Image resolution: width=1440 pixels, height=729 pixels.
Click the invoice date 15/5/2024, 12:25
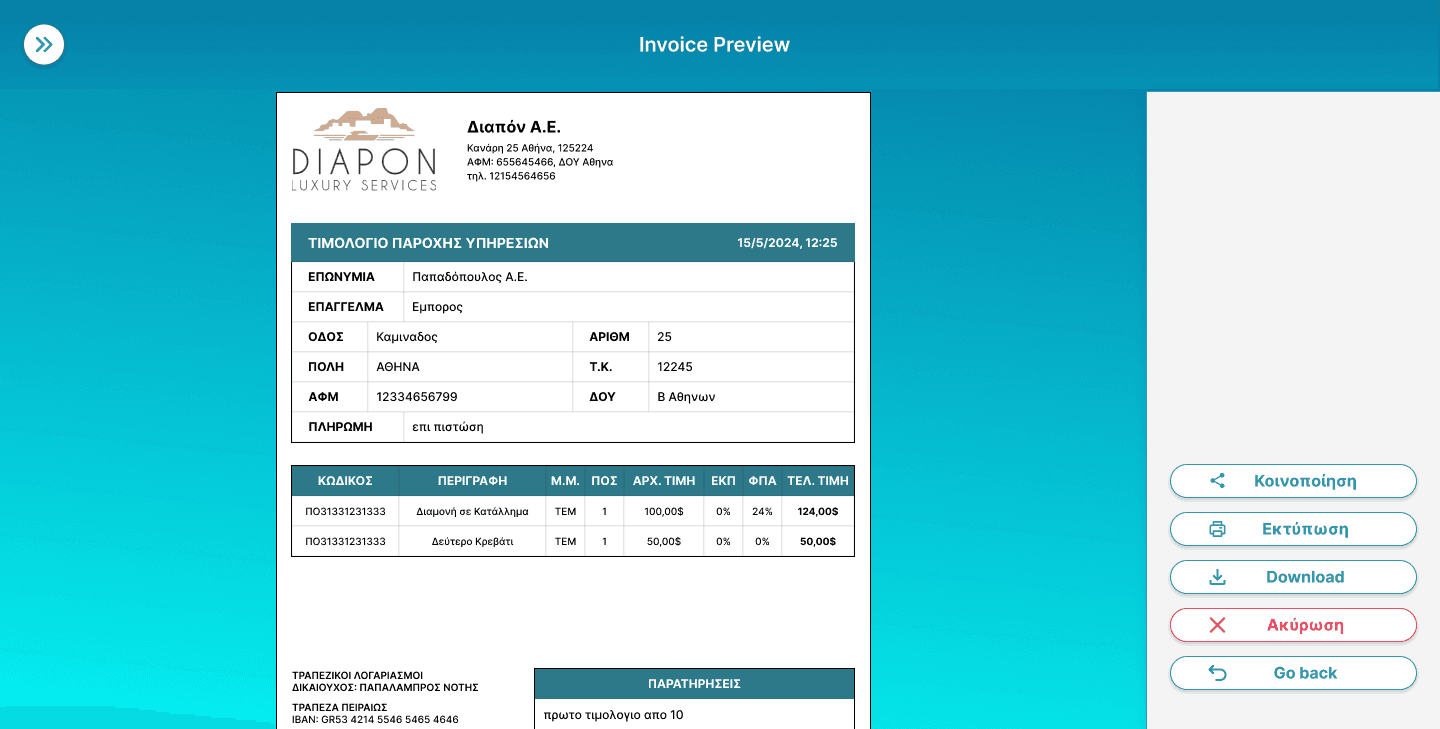pos(787,243)
